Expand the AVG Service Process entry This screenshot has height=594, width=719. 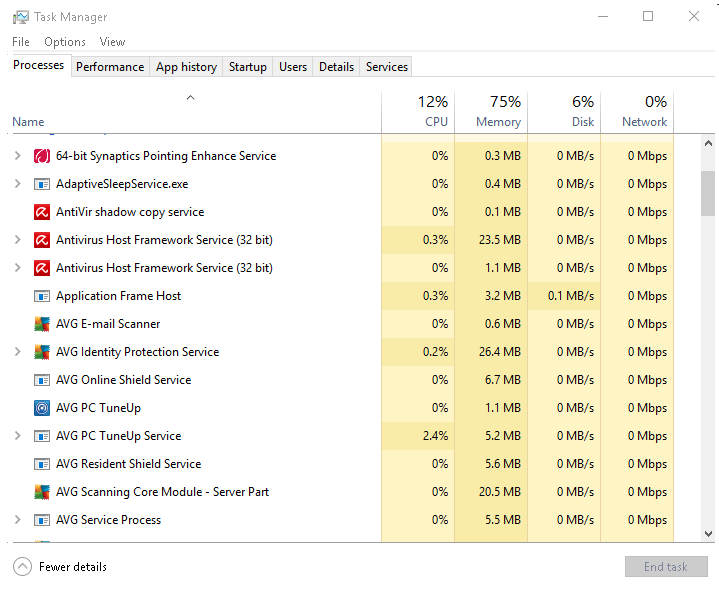coord(17,520)
